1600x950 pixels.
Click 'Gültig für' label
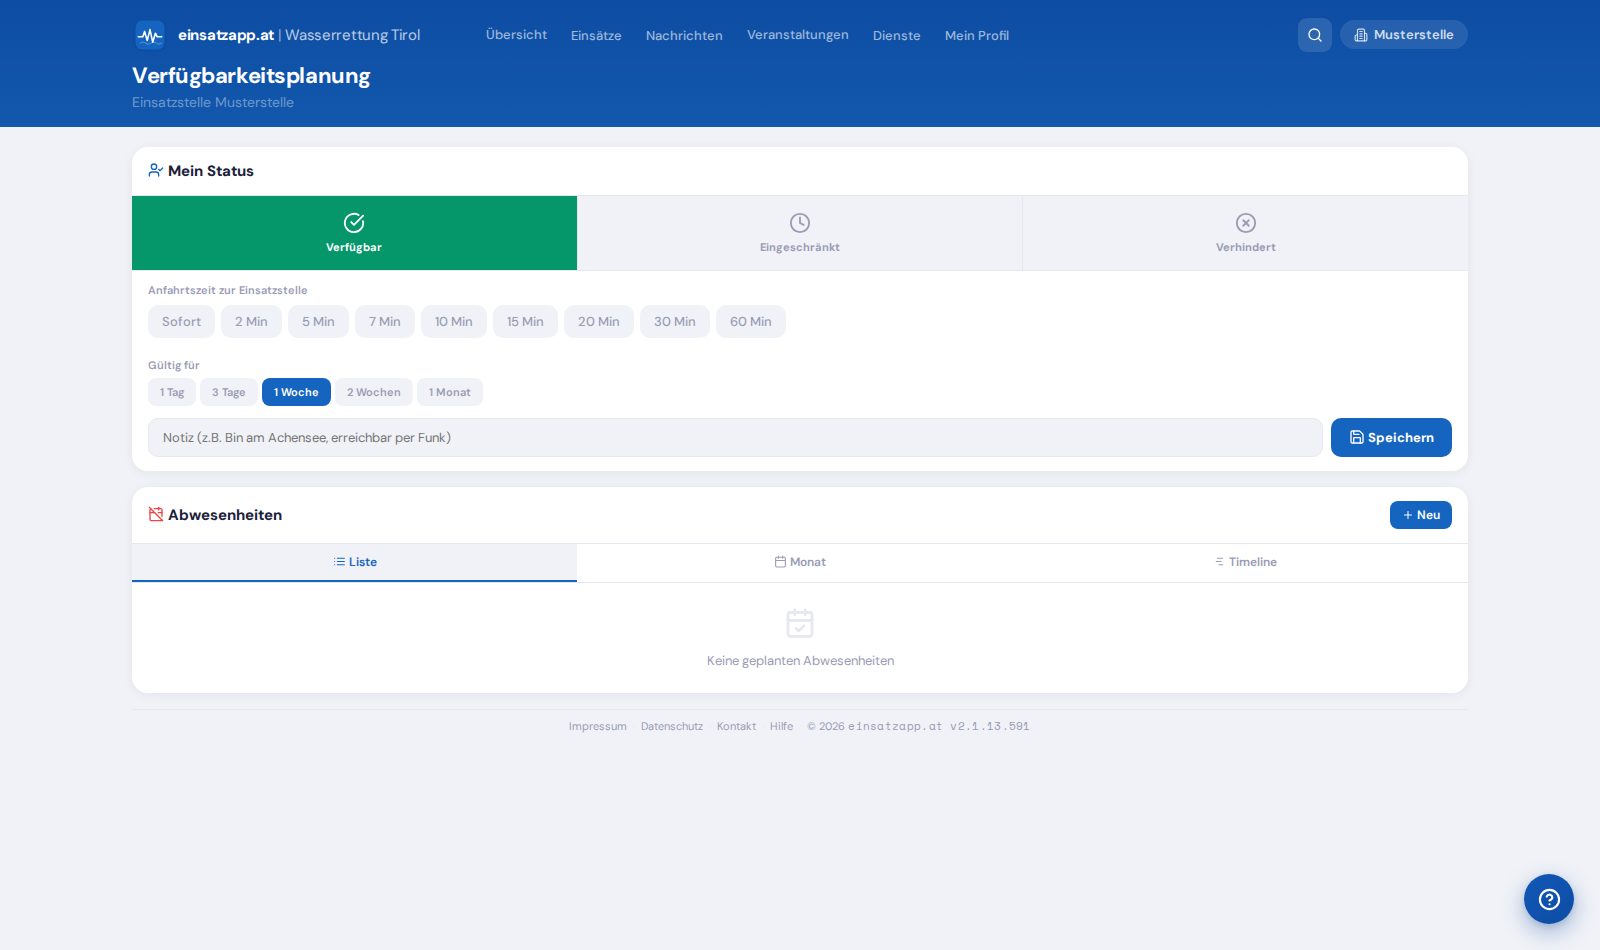pos(174,365)
